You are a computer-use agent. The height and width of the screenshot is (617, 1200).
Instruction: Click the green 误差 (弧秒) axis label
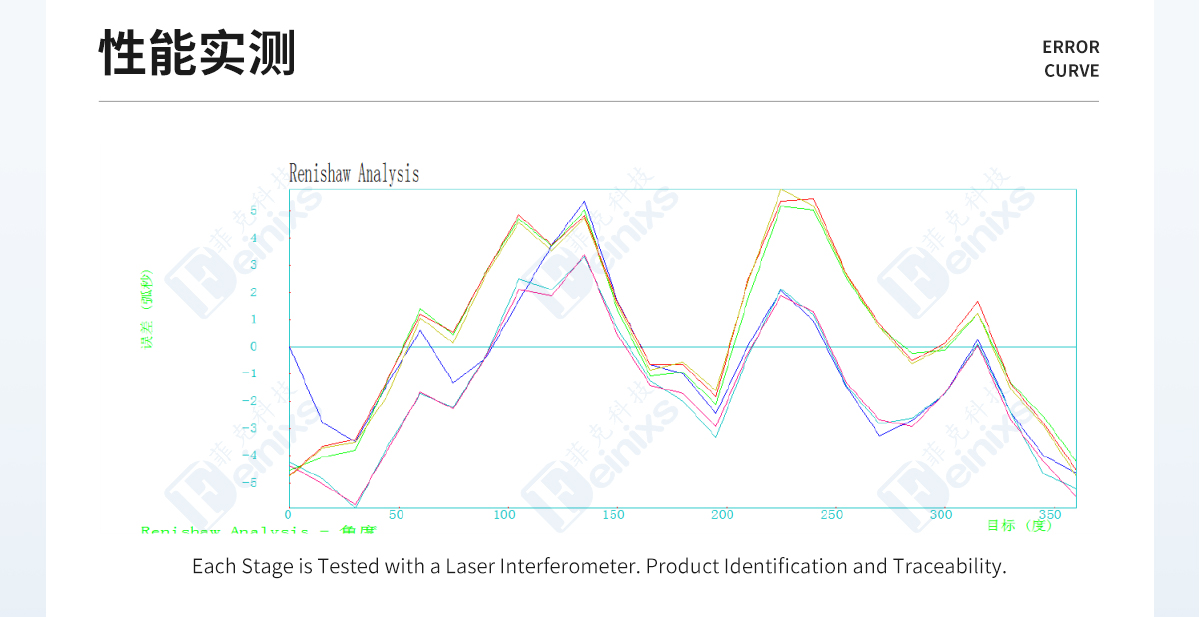[x=147, y=308]
